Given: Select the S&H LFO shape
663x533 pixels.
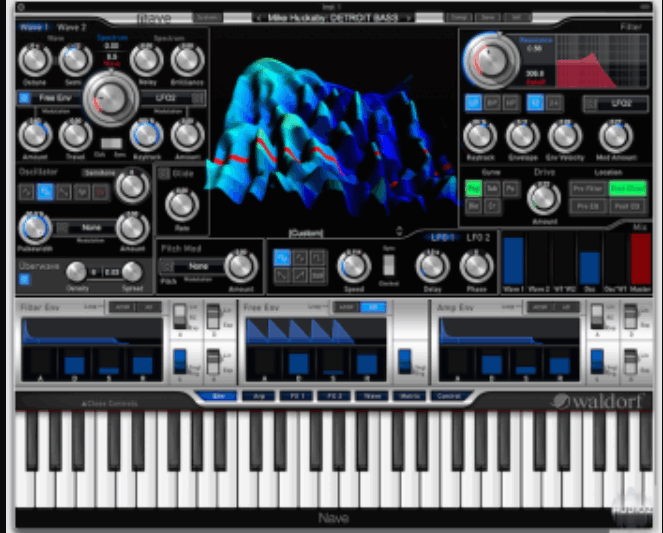Looking at the screenshot, I should 318,276.
